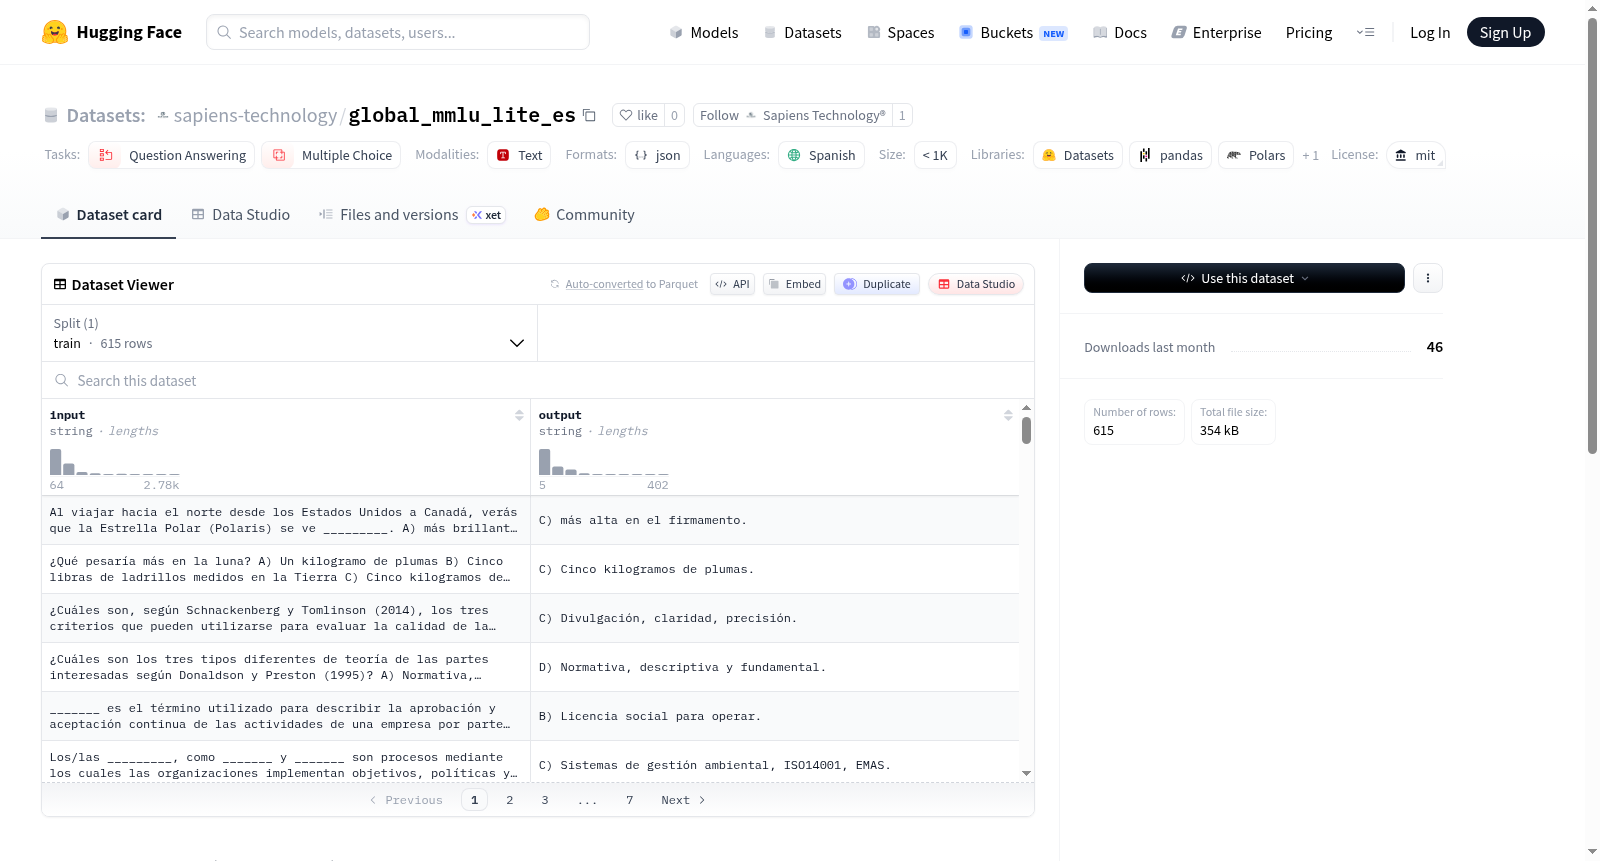Open the kebab menu beside Use this dataset
This screenshot has width=1600, height=861.
[1428, 278]
